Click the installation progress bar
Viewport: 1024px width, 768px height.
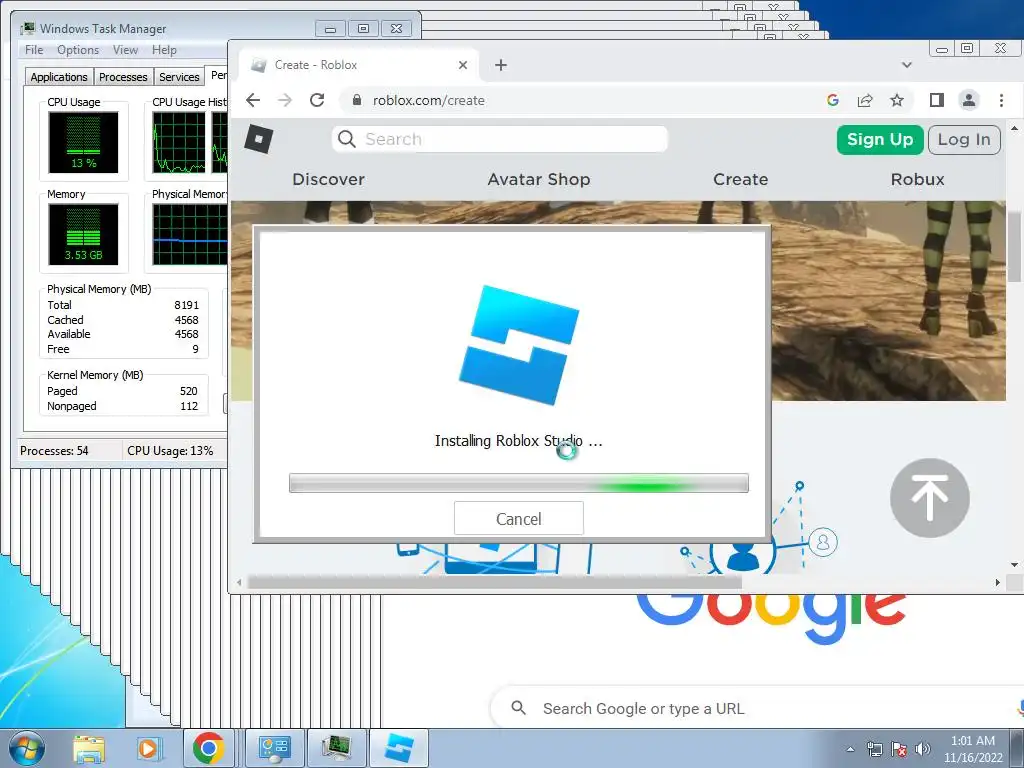point(519,483)
